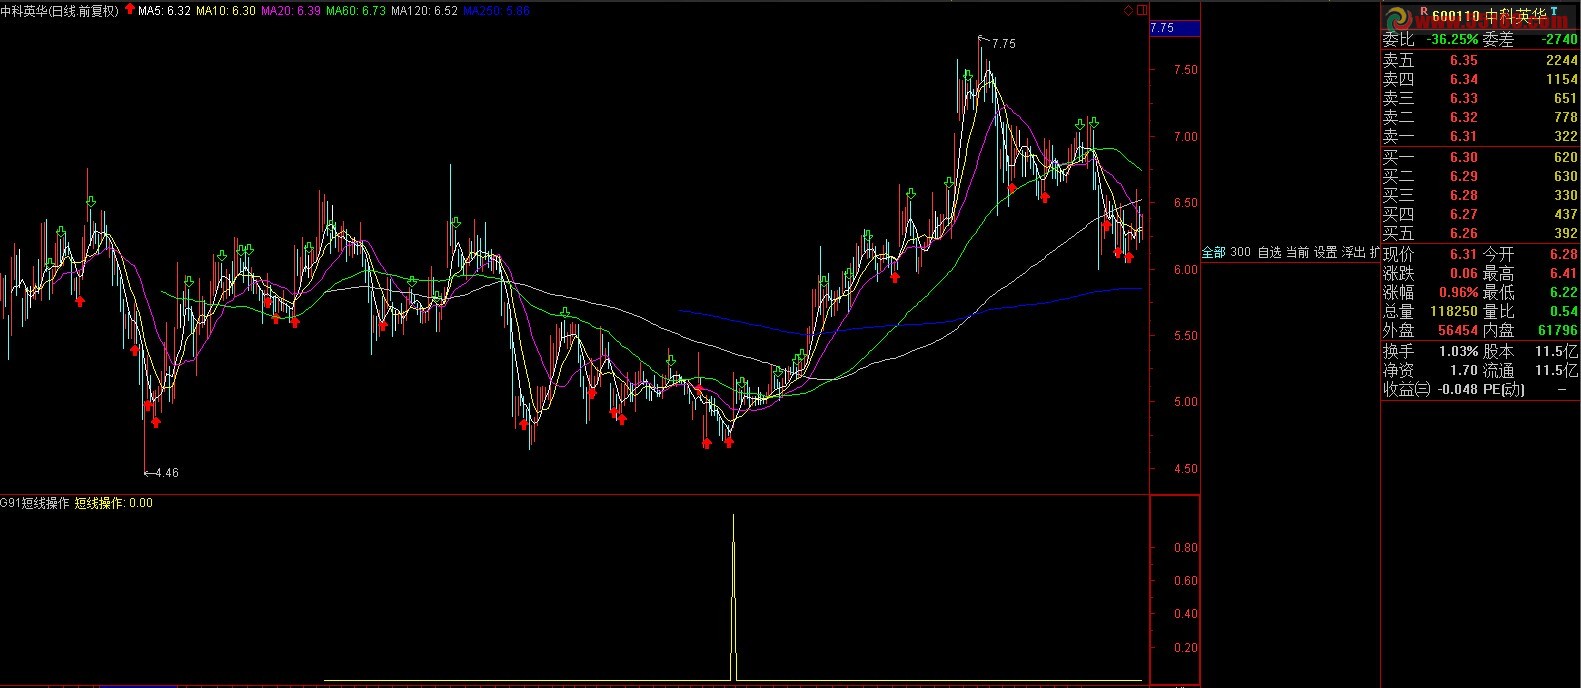Click the 涨跌 0.06 value
Viewport: 1581px width, 688px height.
(x=1464, y=273)
